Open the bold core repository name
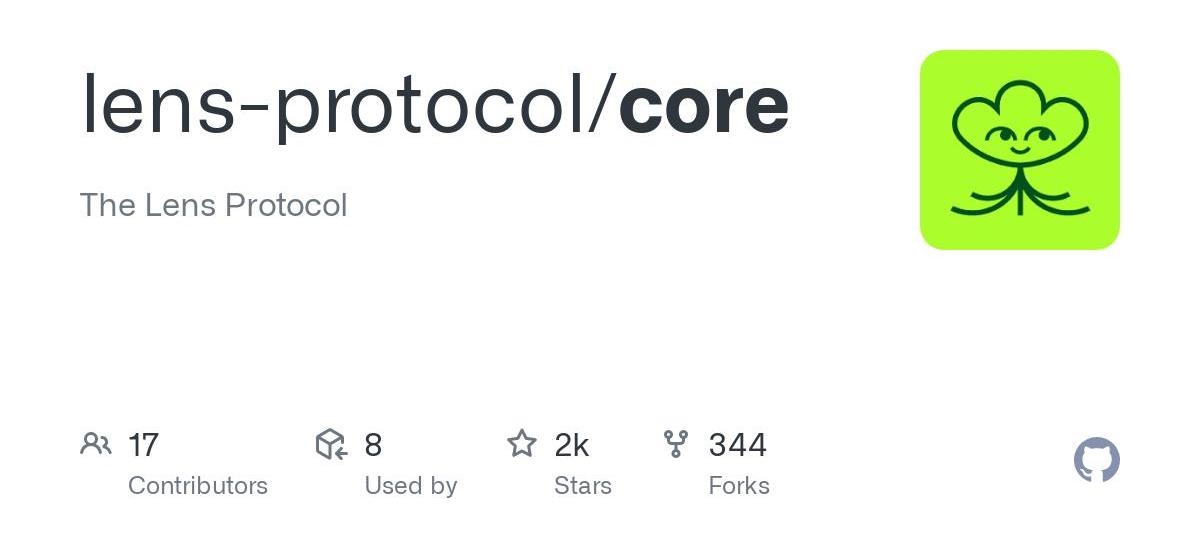This screenshot has height=540, width=1200. point(704,105)
